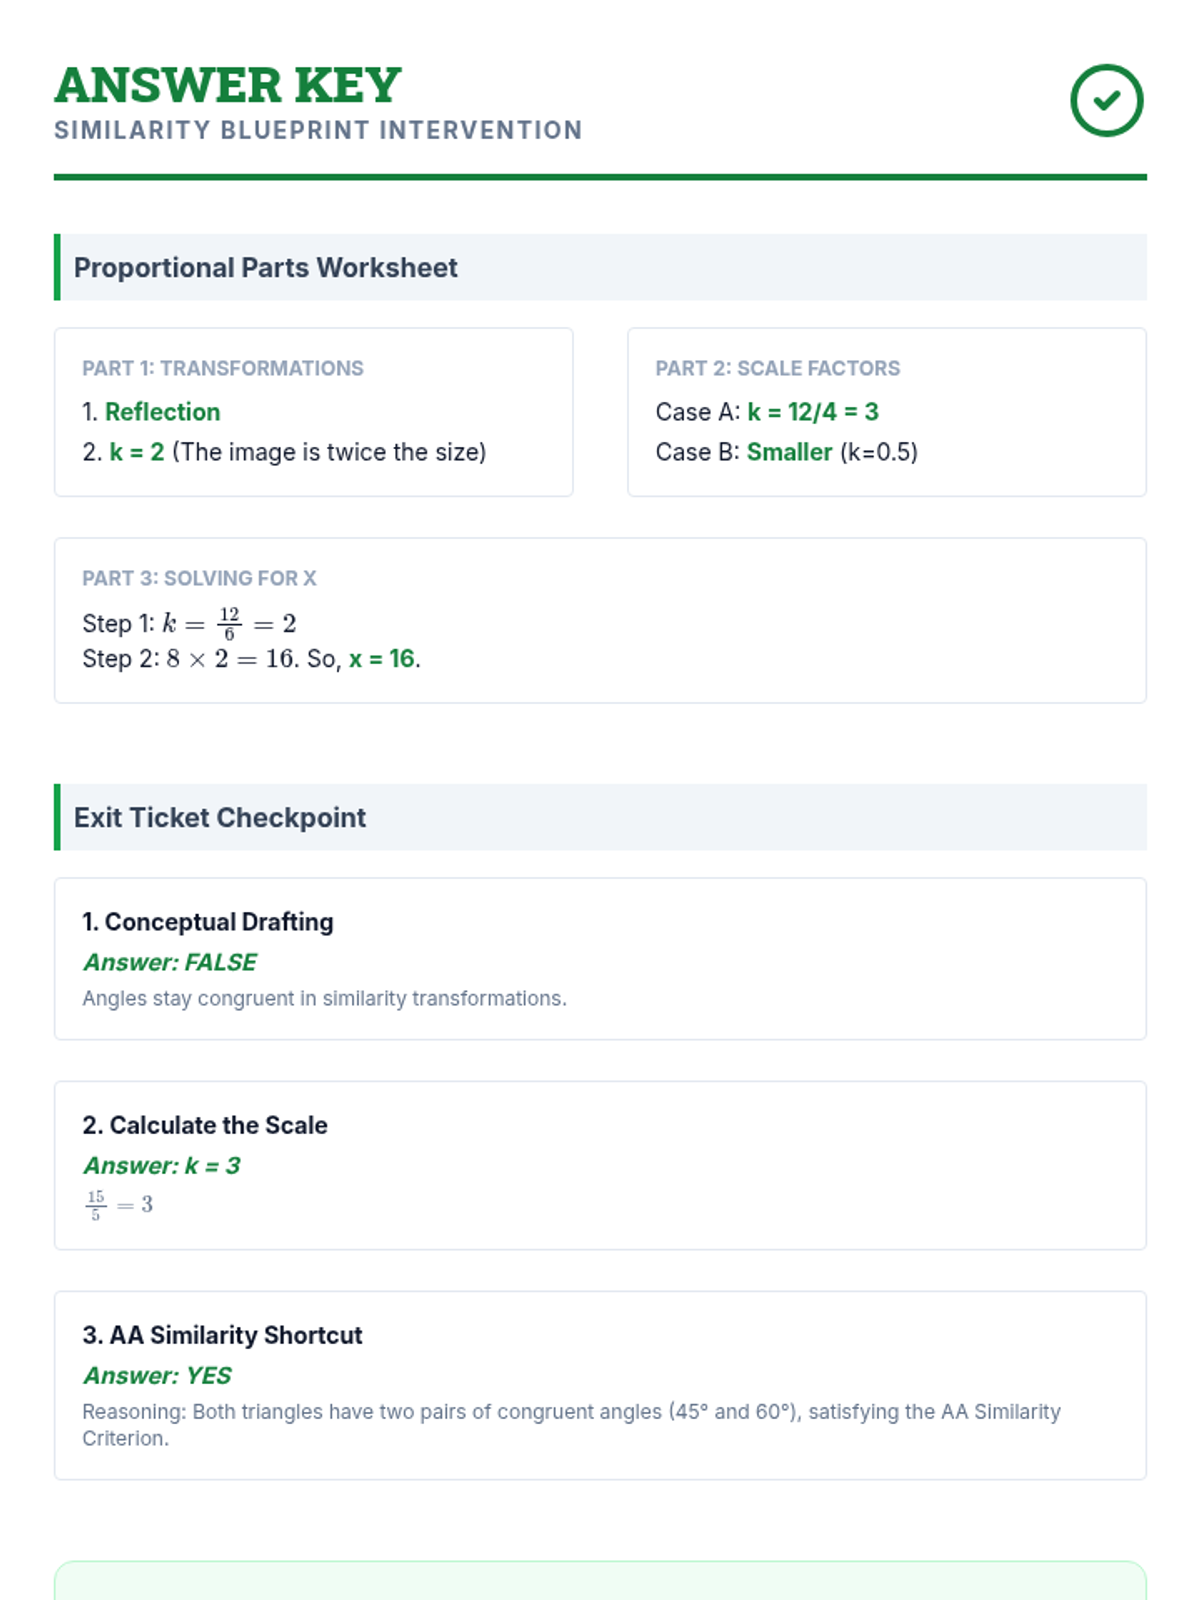The width and height of the screenshot is (1200, 1600).
Task: Click the Similarity Blueprint Intervention subtitle
Action: (x=318, y=130)
